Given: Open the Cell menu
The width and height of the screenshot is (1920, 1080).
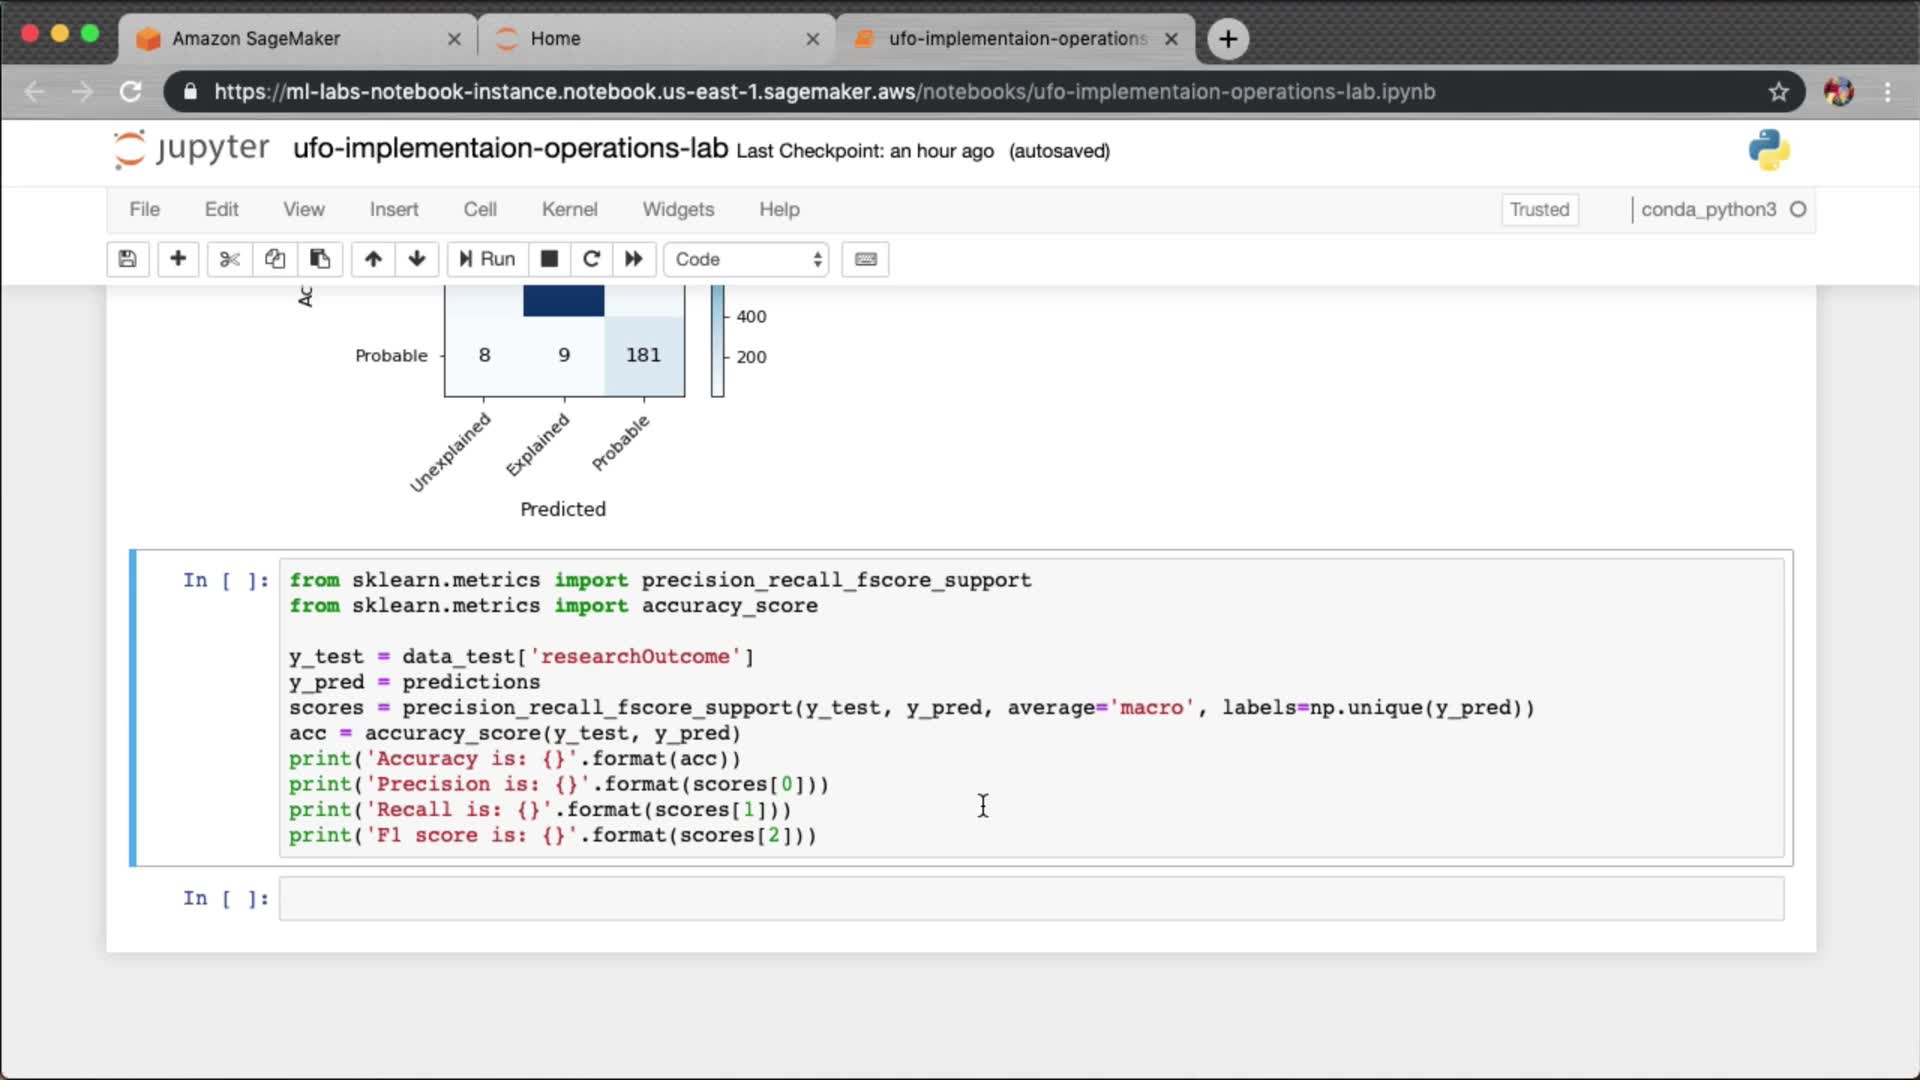Looking at the screenshot, I should [480, 209].
